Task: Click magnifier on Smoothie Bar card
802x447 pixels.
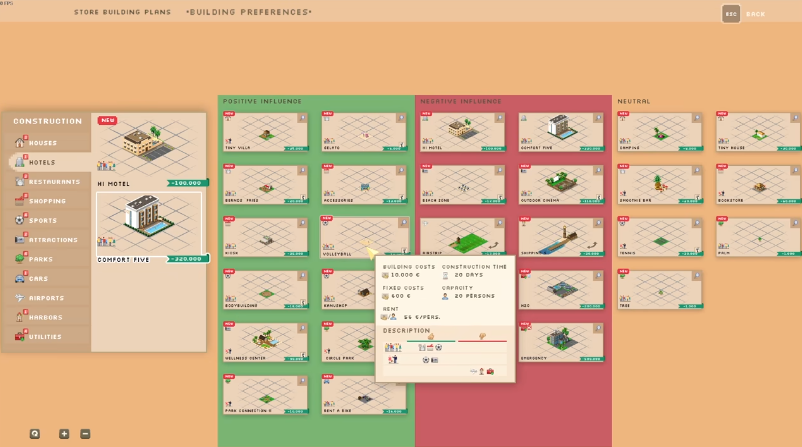Action: click(x=697, y=170)
